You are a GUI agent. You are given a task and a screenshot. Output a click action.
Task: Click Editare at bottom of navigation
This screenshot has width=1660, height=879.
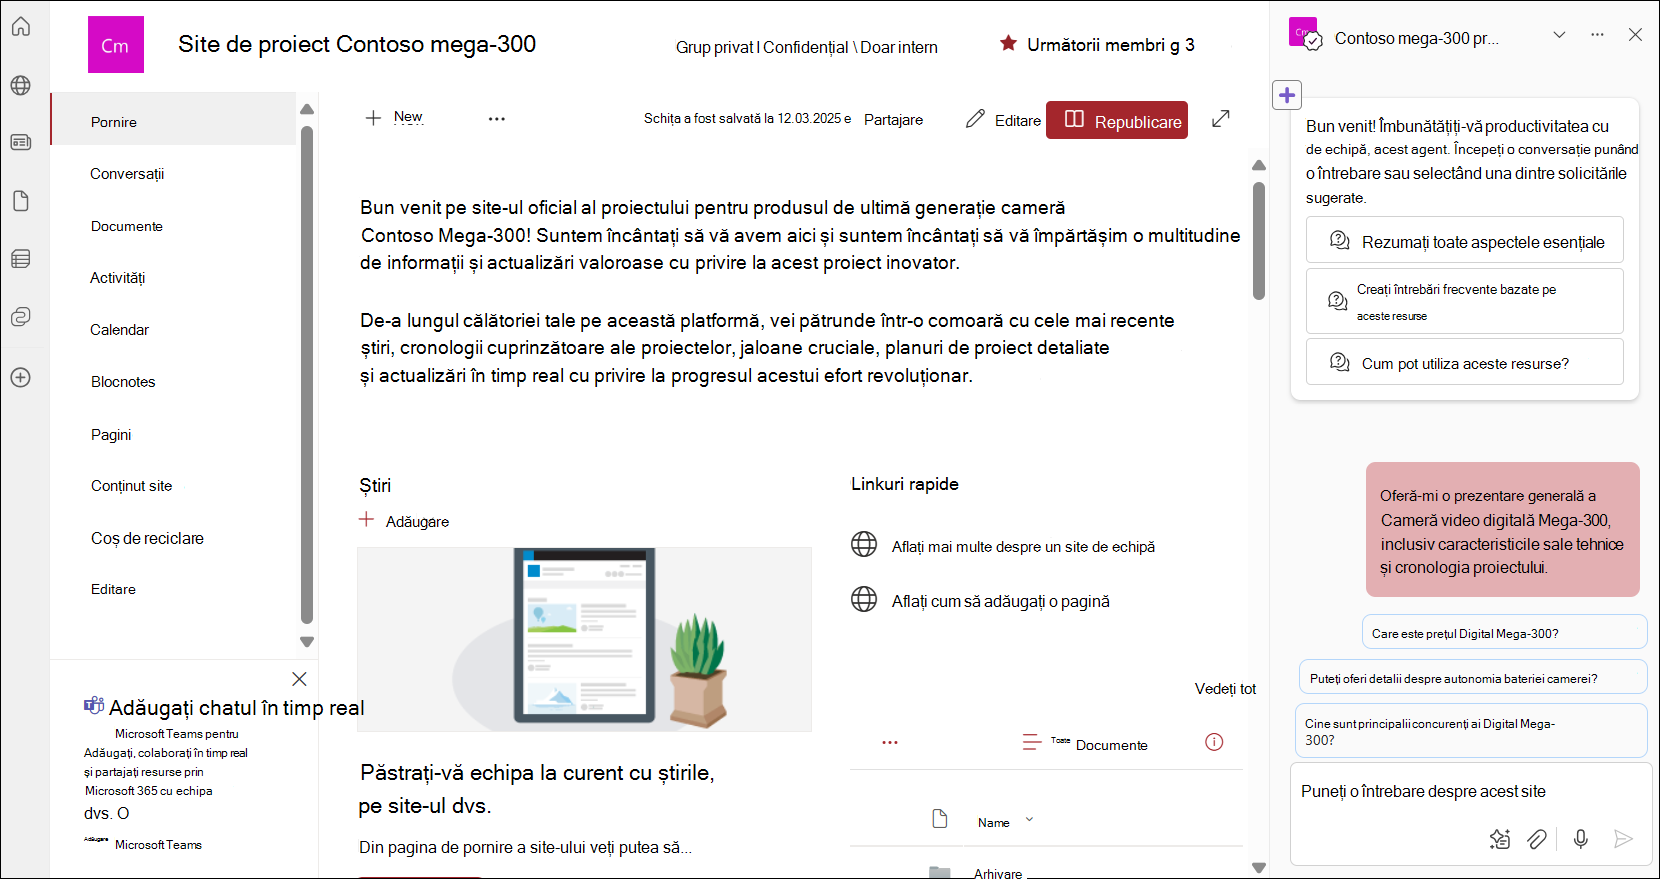[x=114, y=589]
